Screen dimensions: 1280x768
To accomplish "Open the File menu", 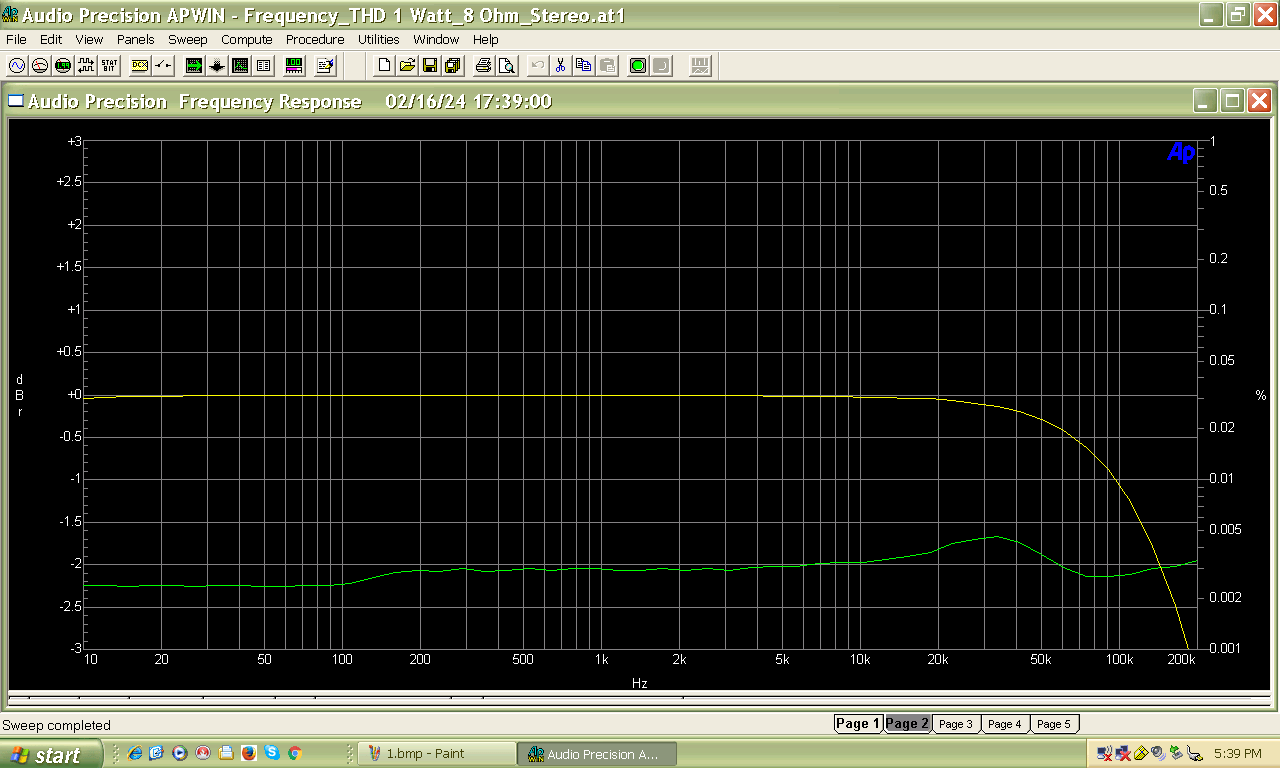I will 16,39.
